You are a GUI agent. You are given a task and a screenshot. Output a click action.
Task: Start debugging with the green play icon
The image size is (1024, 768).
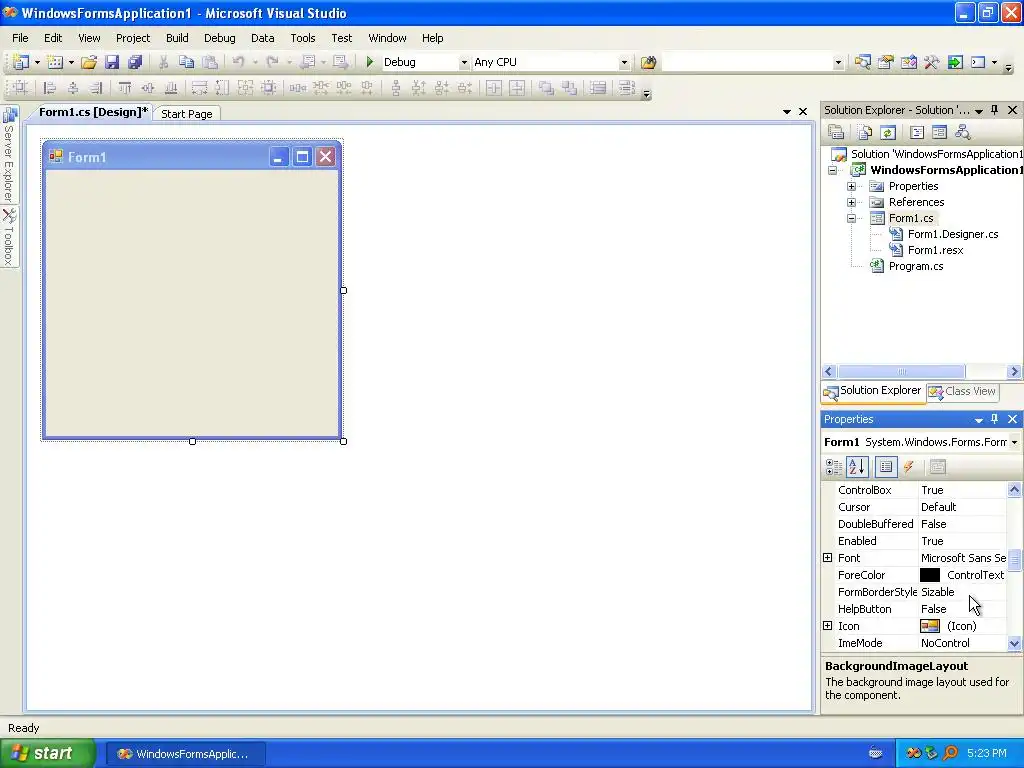tap(370, 62)
